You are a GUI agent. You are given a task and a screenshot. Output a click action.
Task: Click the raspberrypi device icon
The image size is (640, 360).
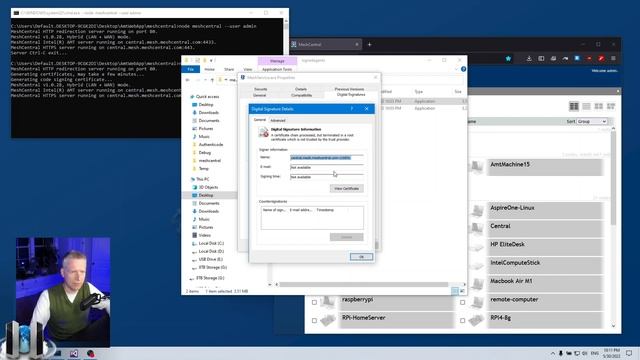[x=328, y=302]
